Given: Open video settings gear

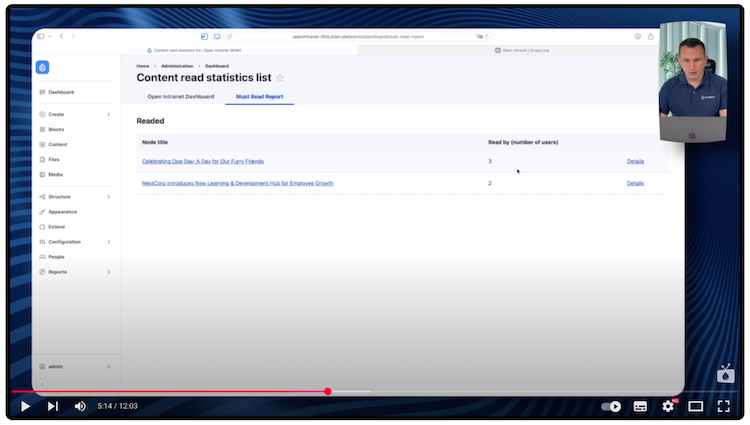Looking at the screenshot, I should 668,406.
